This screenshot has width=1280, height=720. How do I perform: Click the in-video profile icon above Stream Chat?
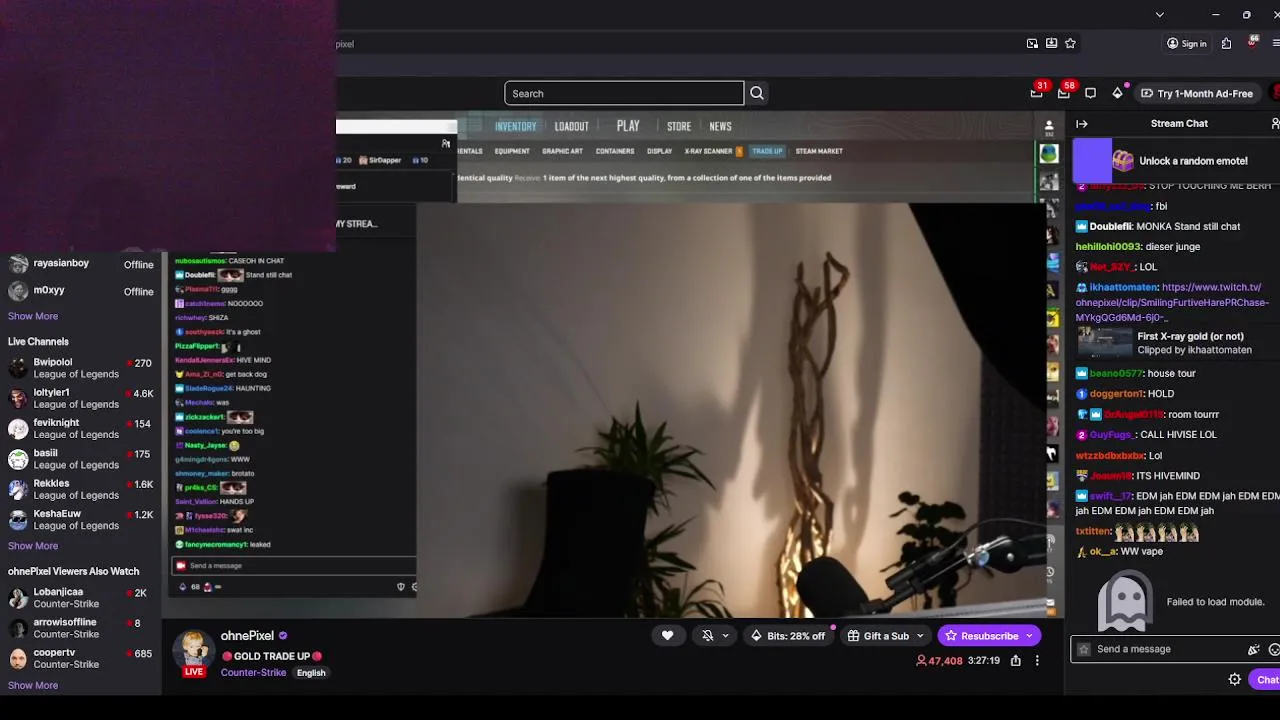[x=1049, y=128]
